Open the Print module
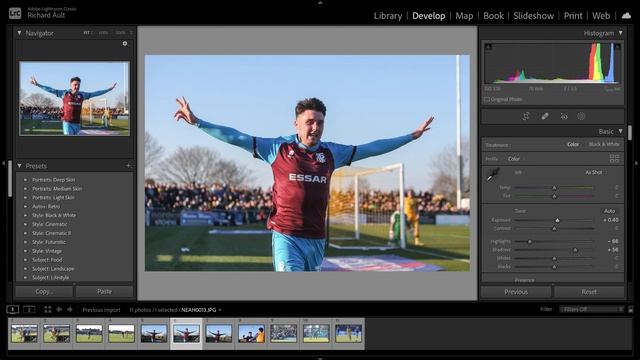Viewport: 640px width, 360px height. pos(573,16)
